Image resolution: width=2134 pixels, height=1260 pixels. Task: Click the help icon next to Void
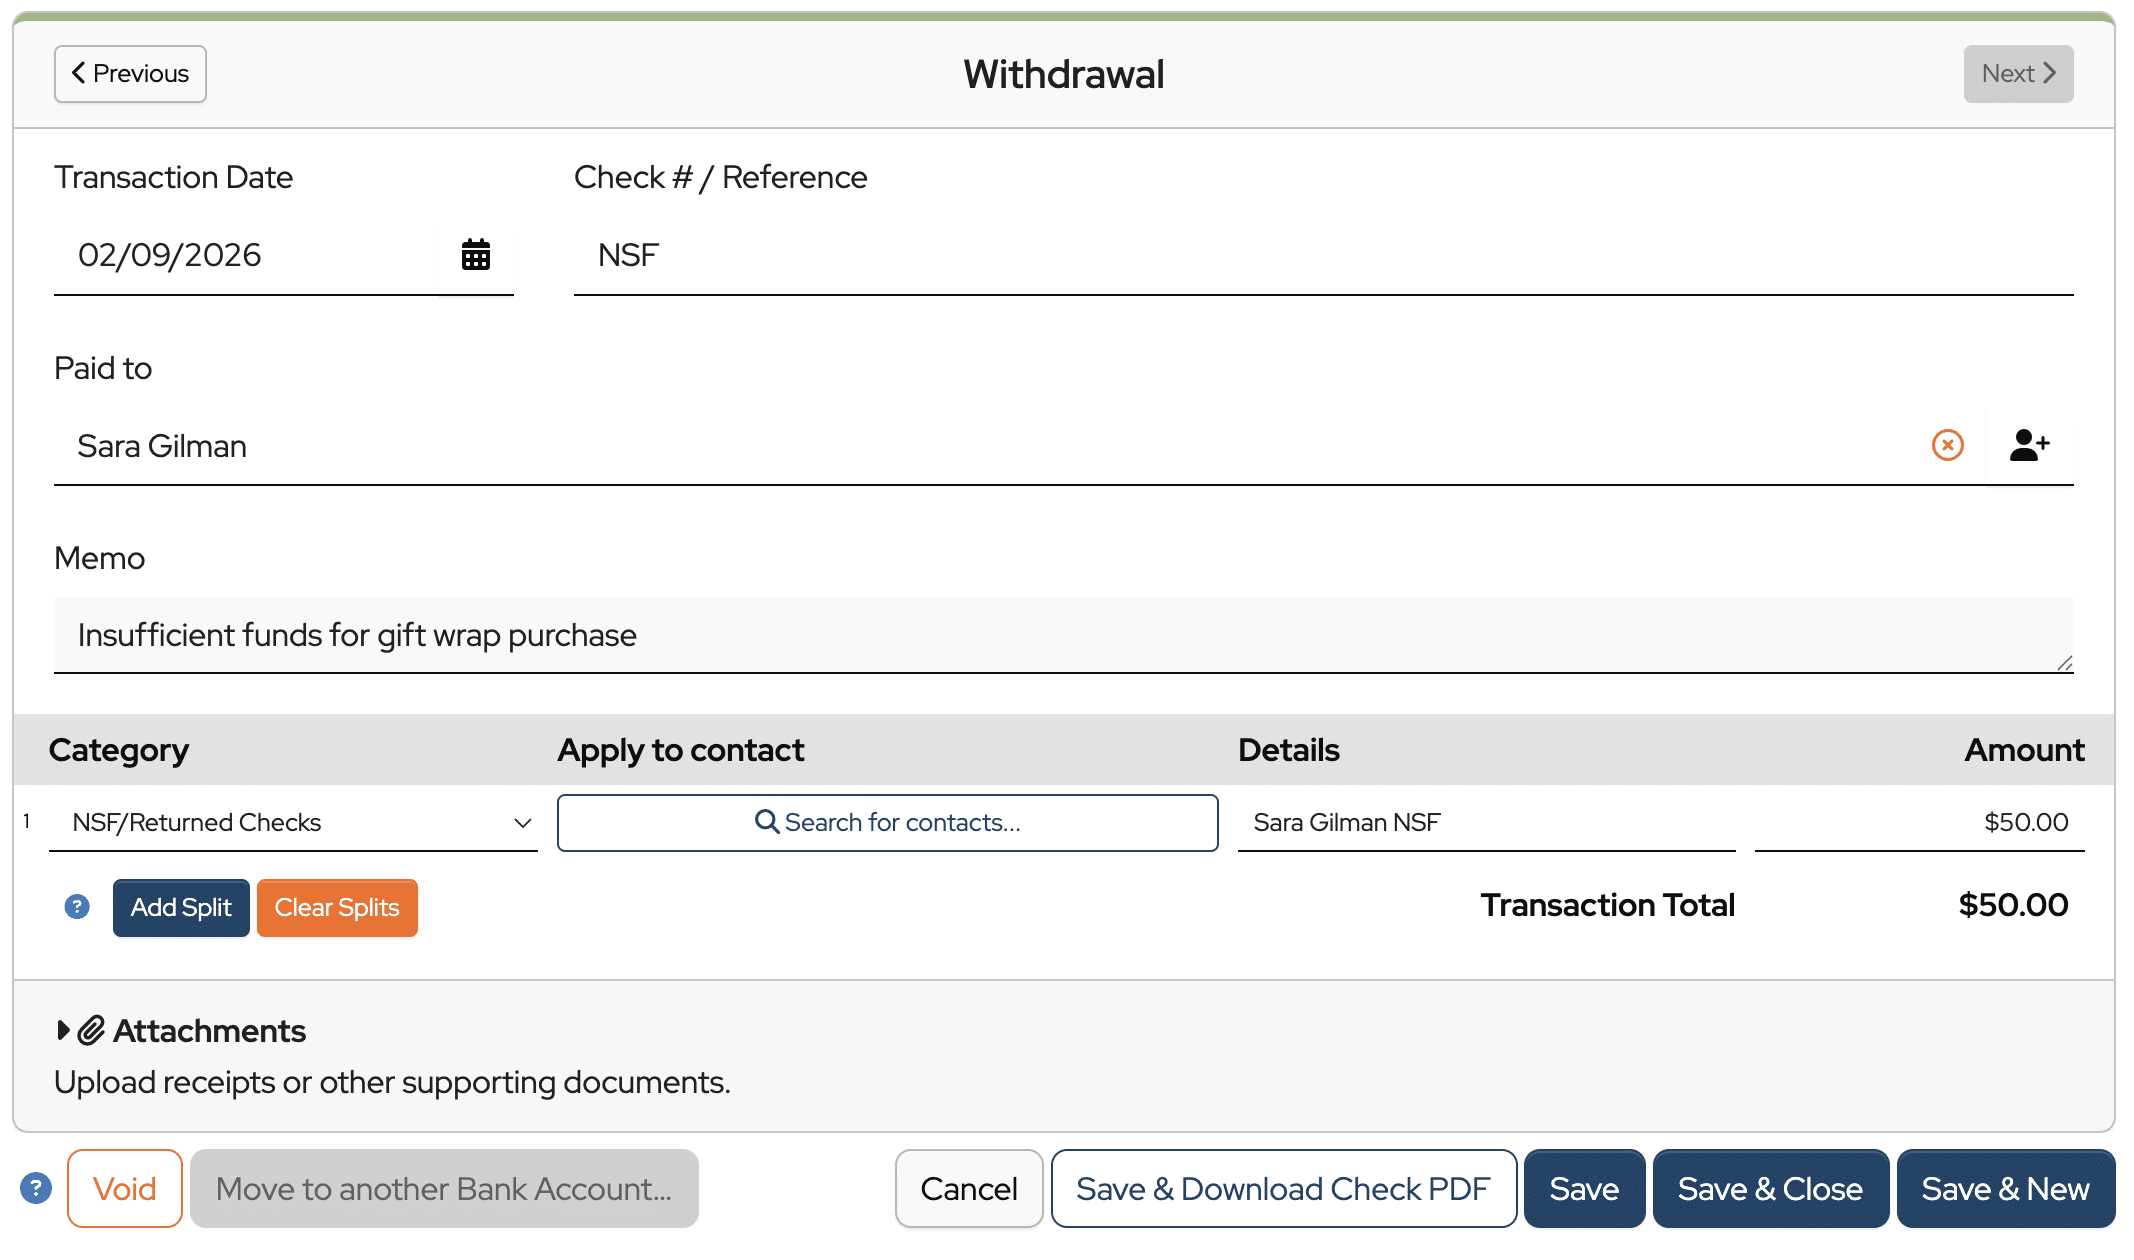tap(36, 1188)
